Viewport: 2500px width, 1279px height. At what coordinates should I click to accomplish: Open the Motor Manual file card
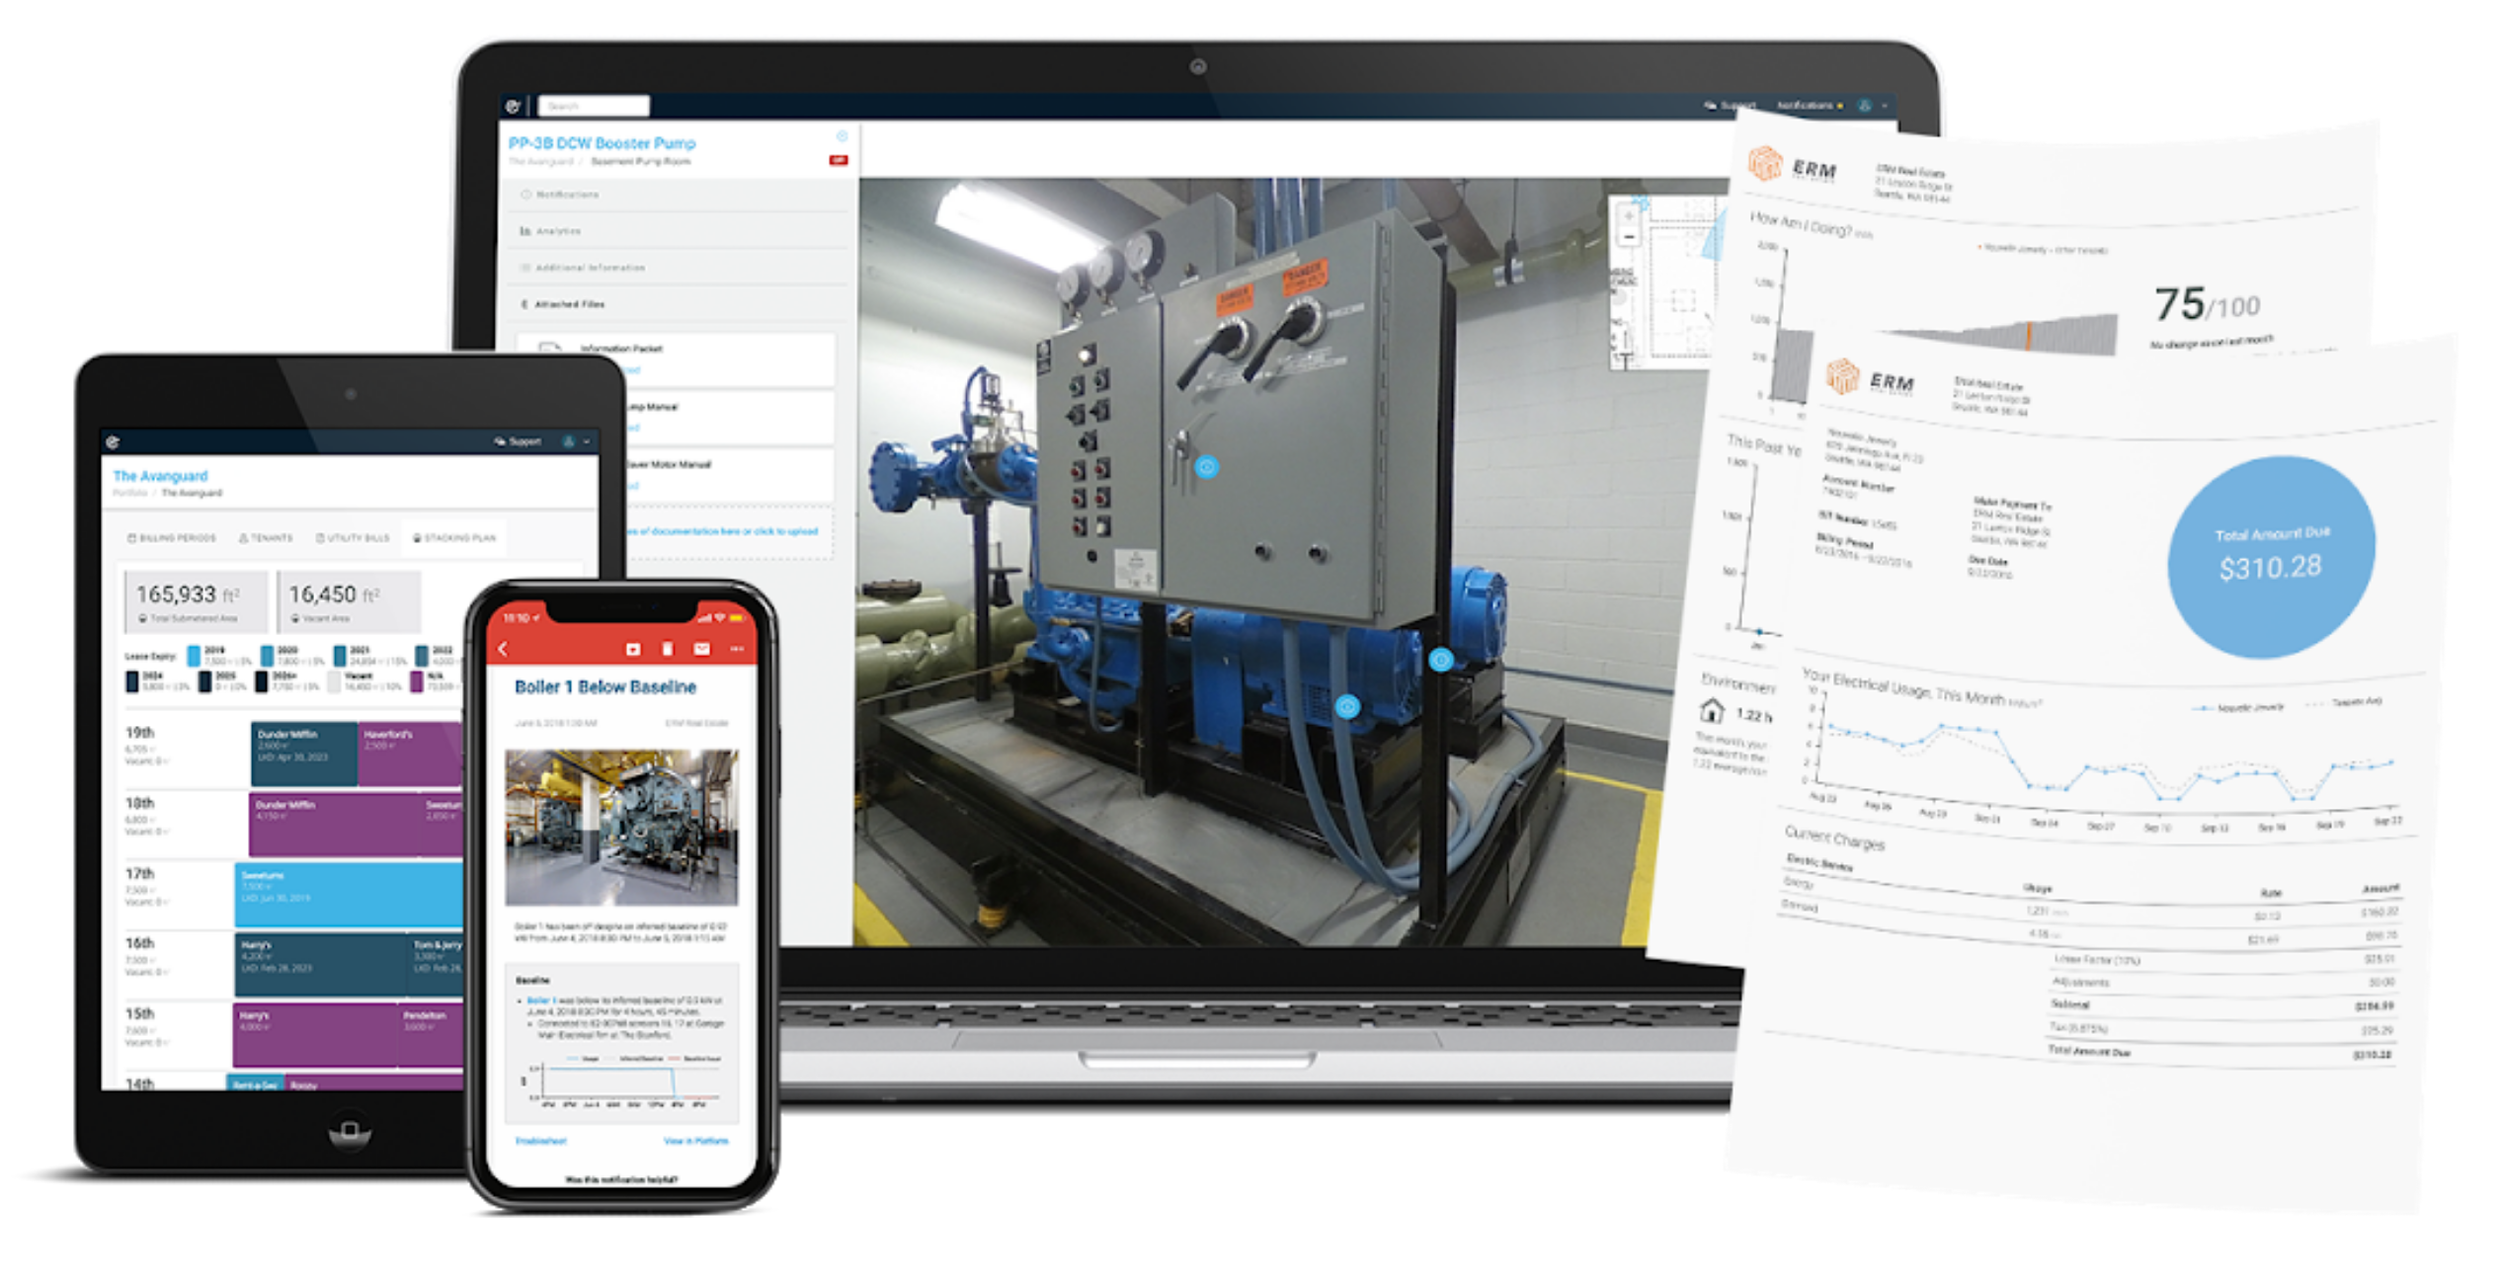point(730,475)
